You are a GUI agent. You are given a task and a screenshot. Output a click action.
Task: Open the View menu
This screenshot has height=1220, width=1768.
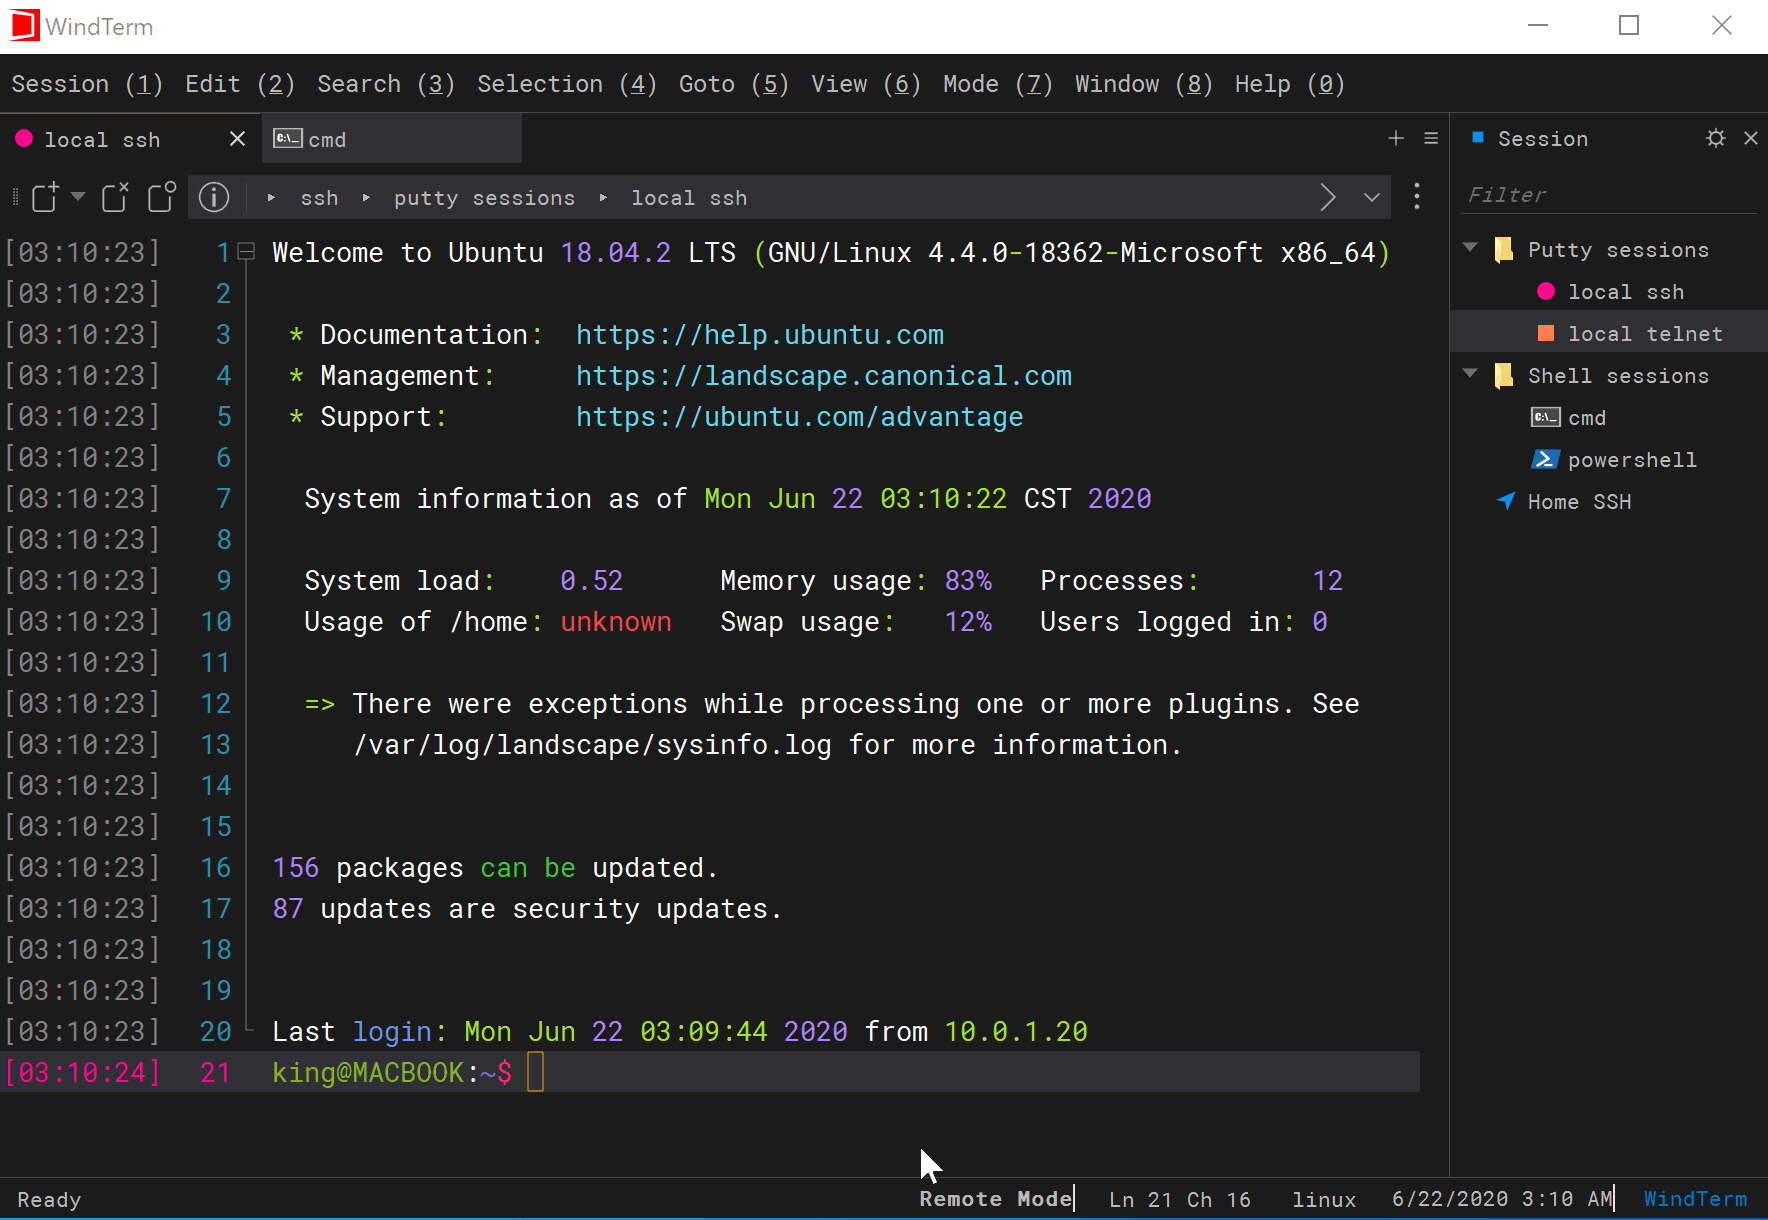[866, 84]
